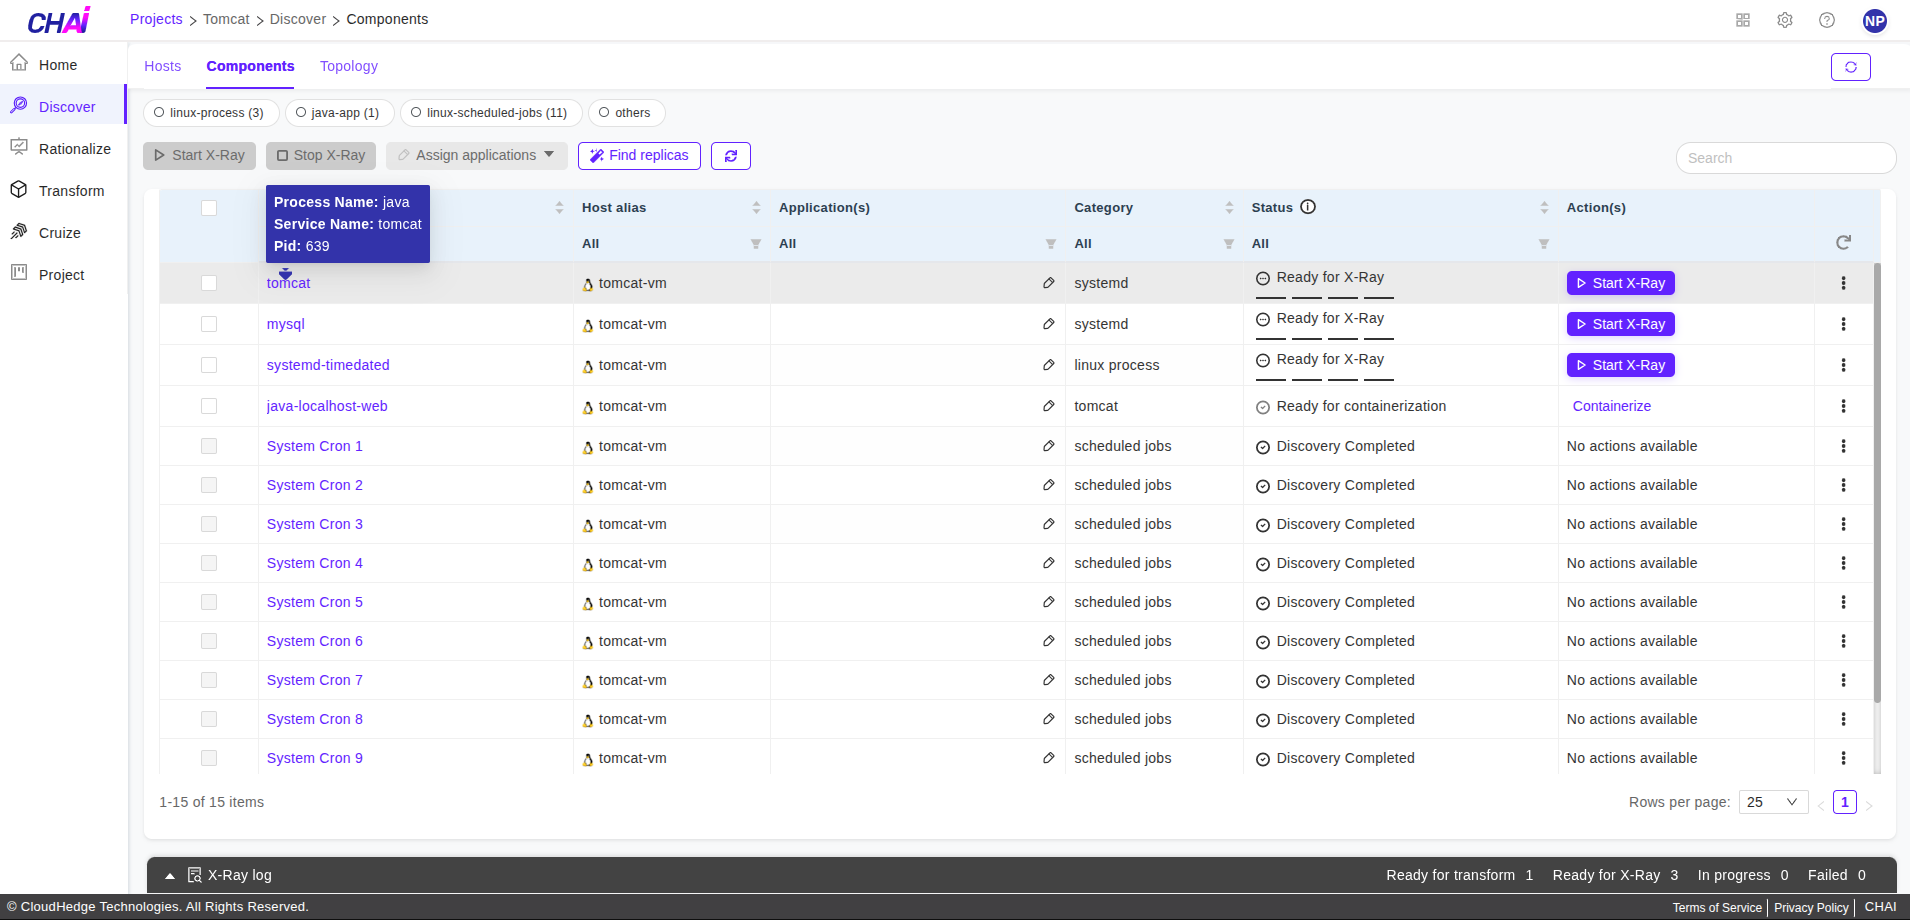Open more actions for System Cron 6
The width and height of the screenshot is (1910, 920).
click(1843, 641)
